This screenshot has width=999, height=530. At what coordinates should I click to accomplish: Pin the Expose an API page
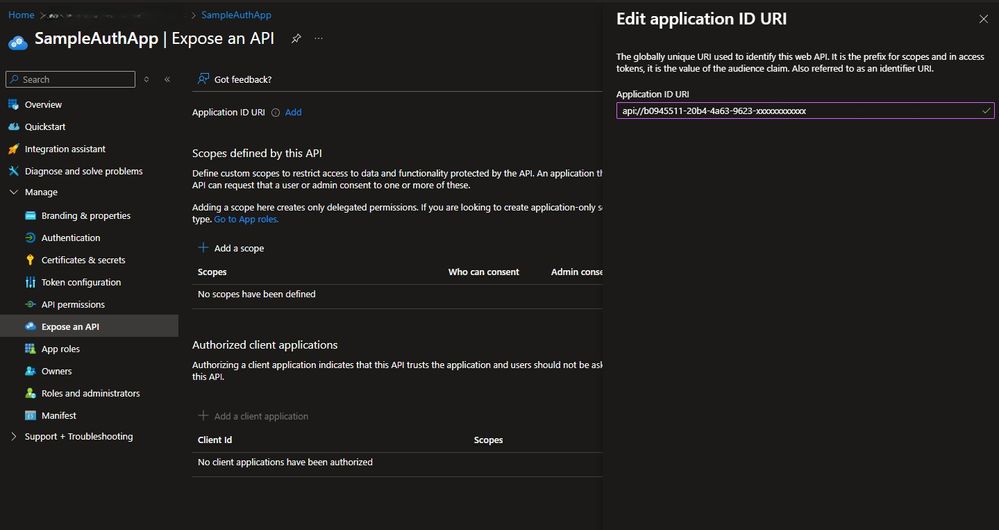[296, 39]
